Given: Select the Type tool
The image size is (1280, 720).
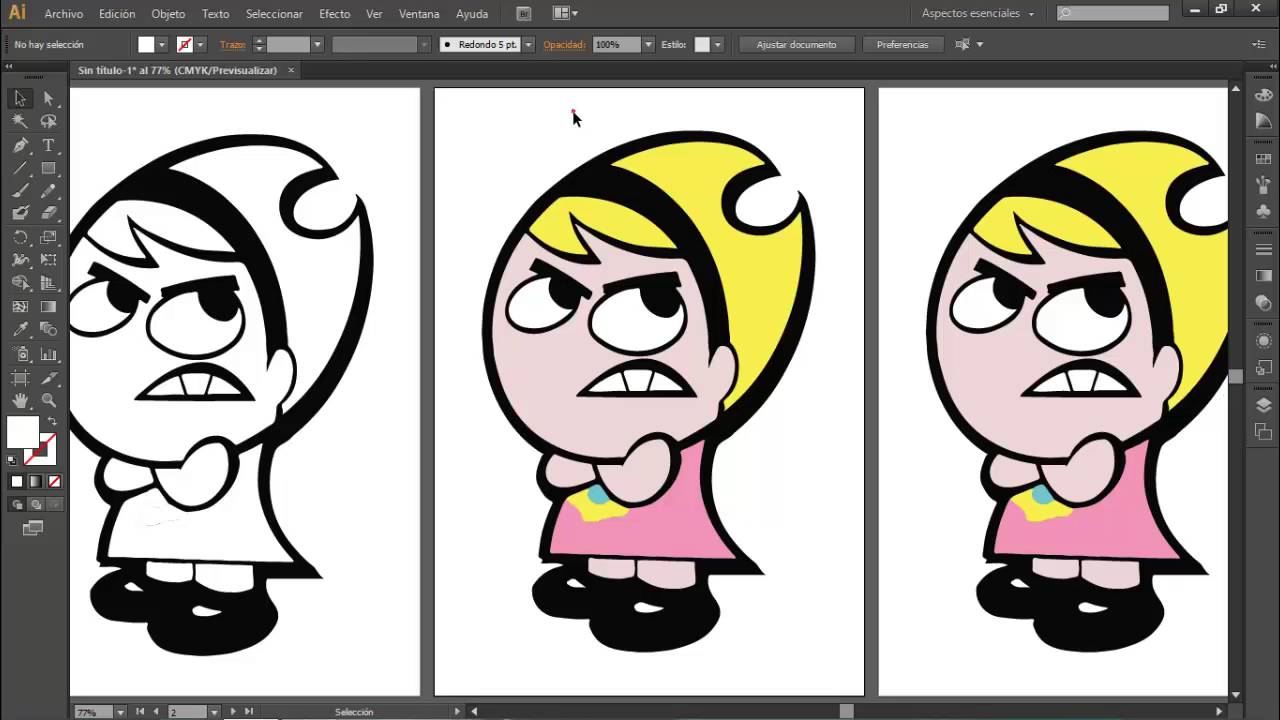Looking at the screenshot, I should tap(48, 145).
